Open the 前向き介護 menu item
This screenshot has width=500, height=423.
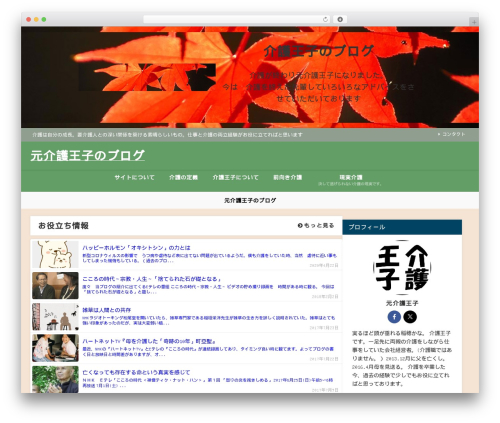287,177
